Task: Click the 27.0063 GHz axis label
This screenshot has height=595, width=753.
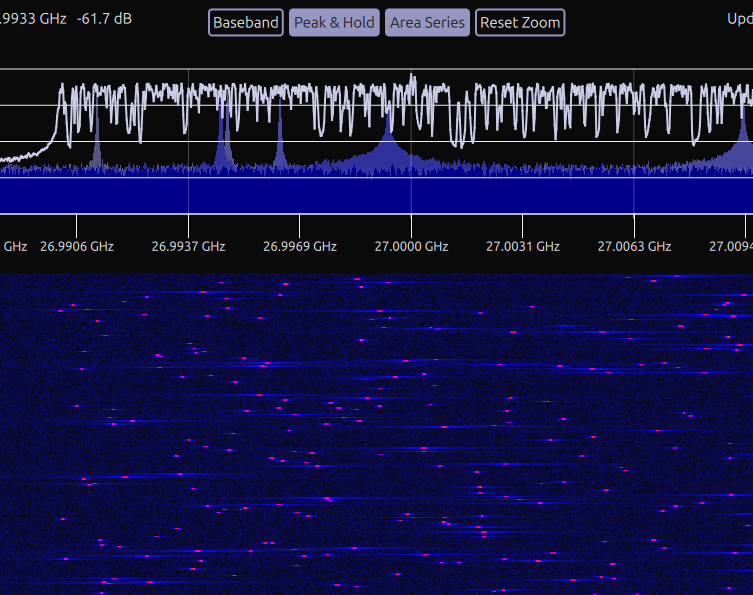Action: [634, 246]
